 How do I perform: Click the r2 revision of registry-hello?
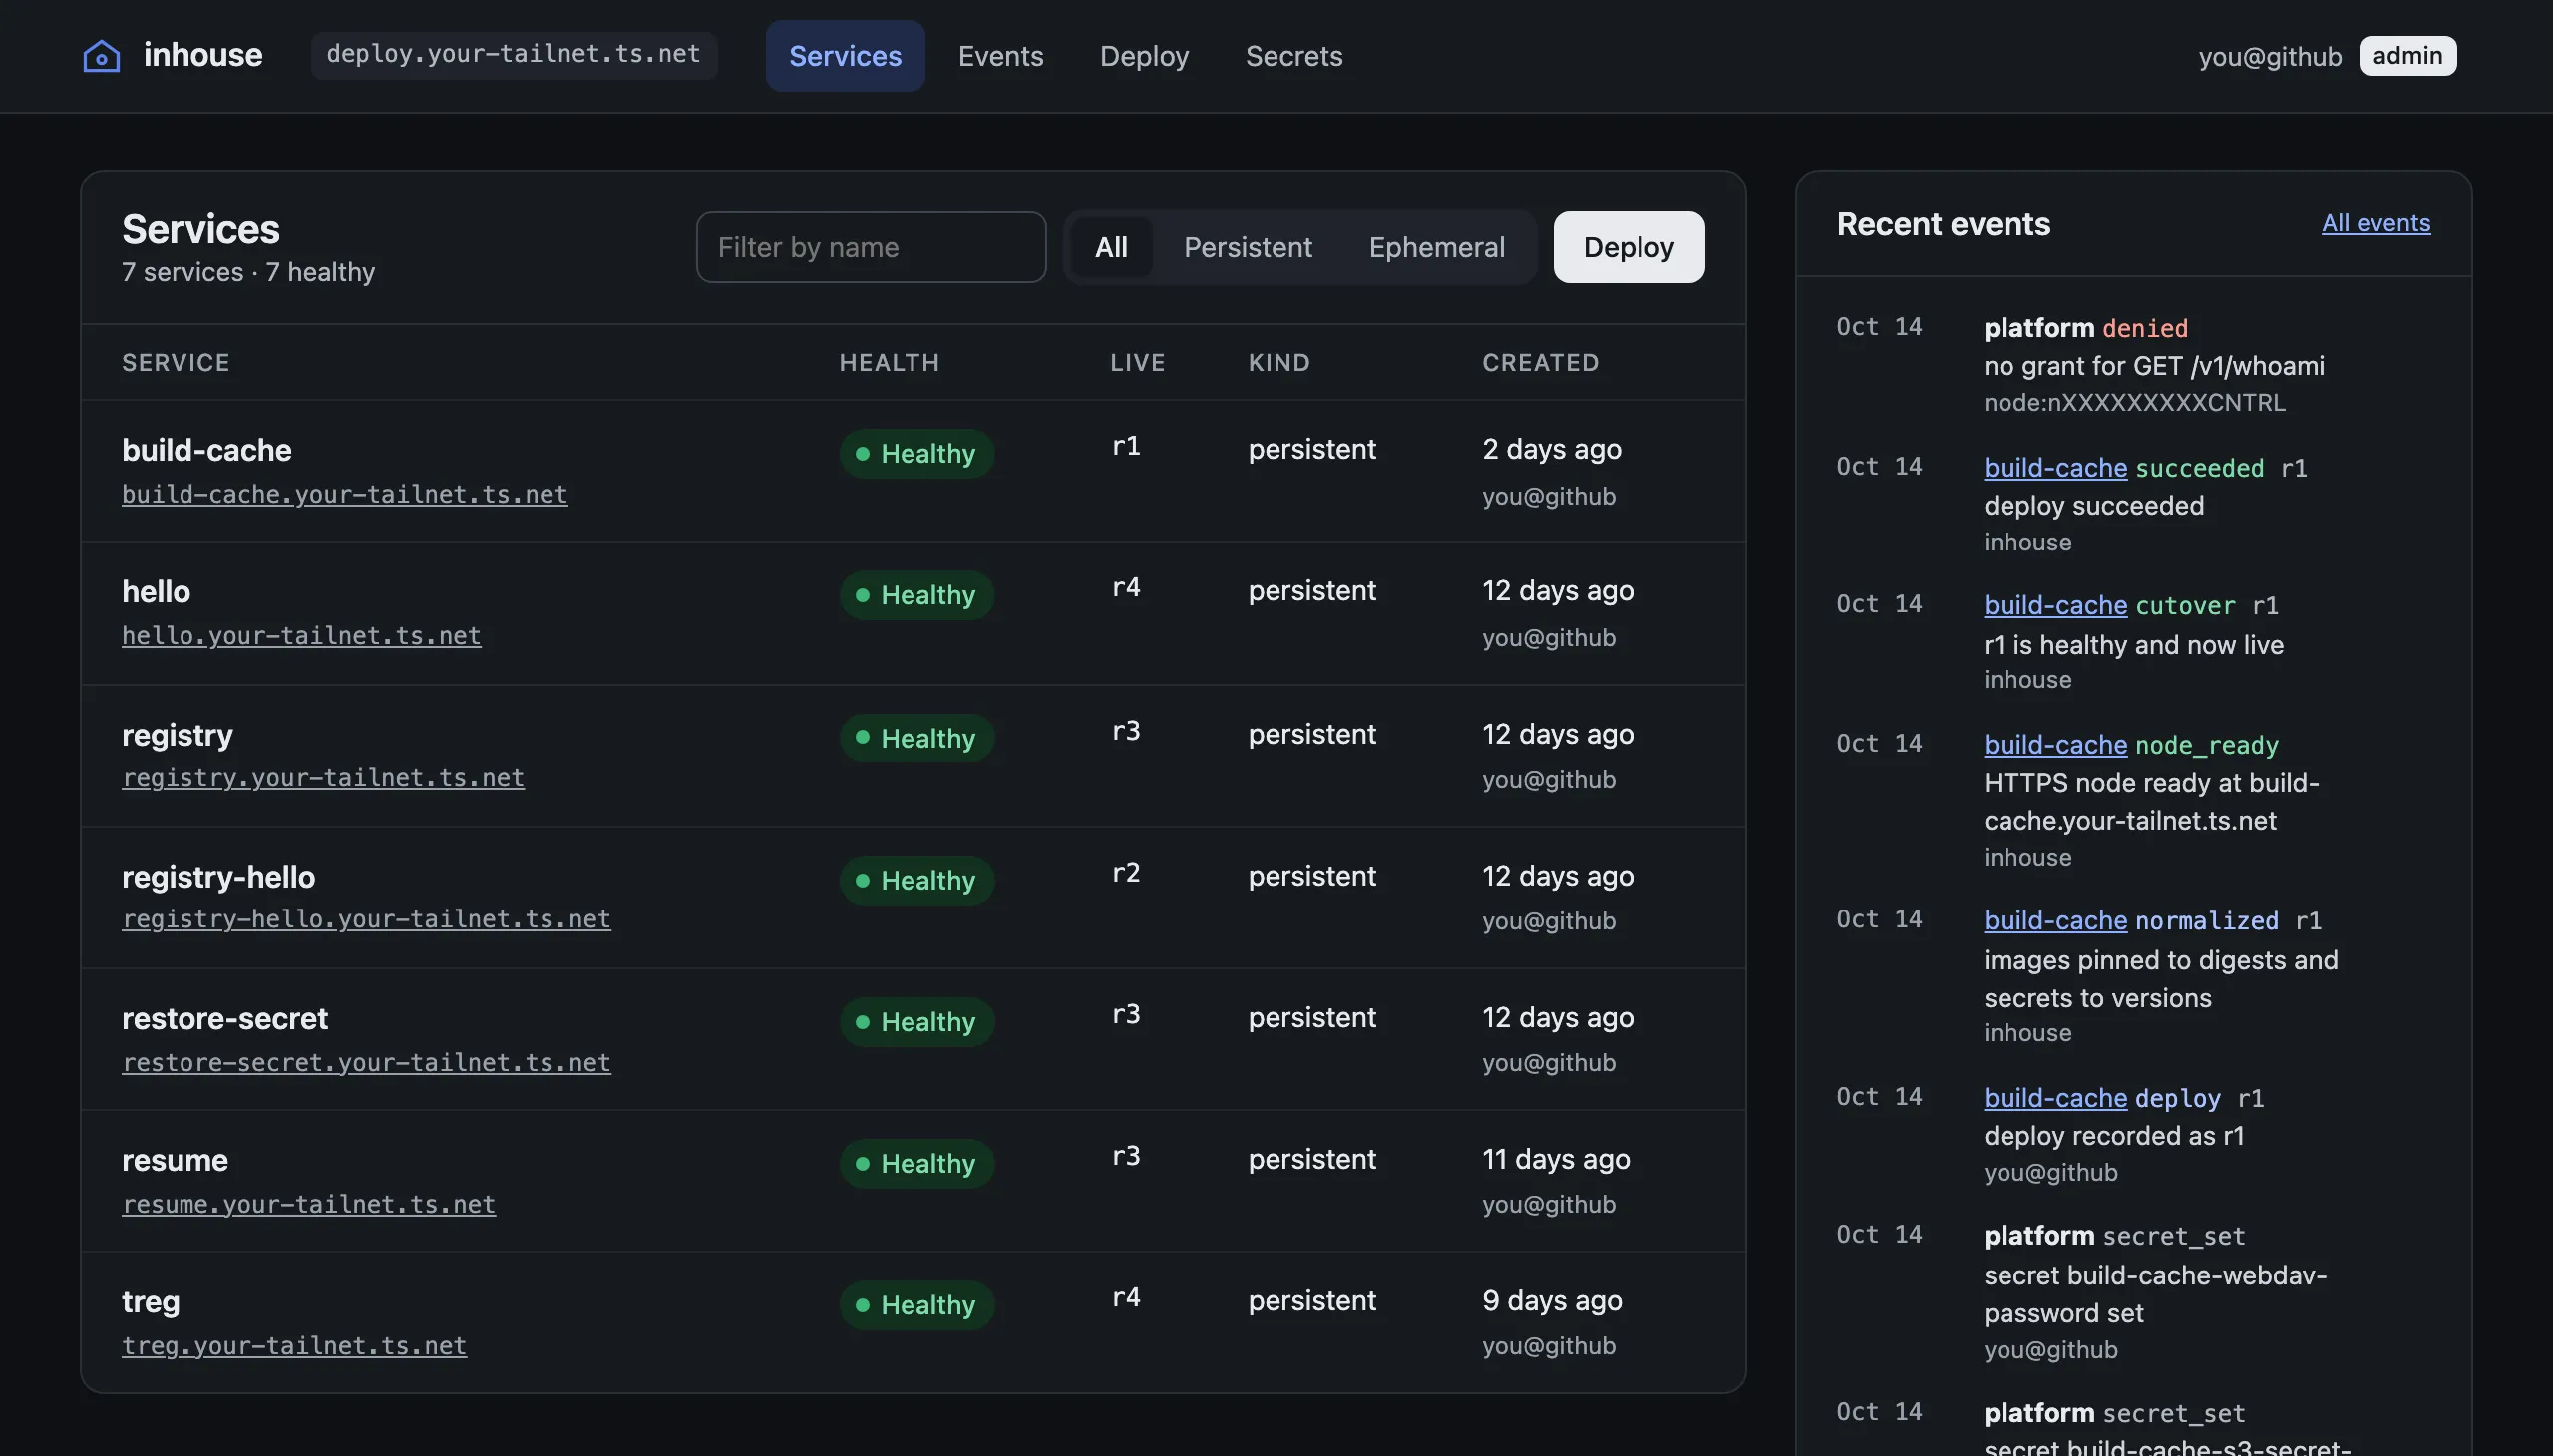point(1126,873)
